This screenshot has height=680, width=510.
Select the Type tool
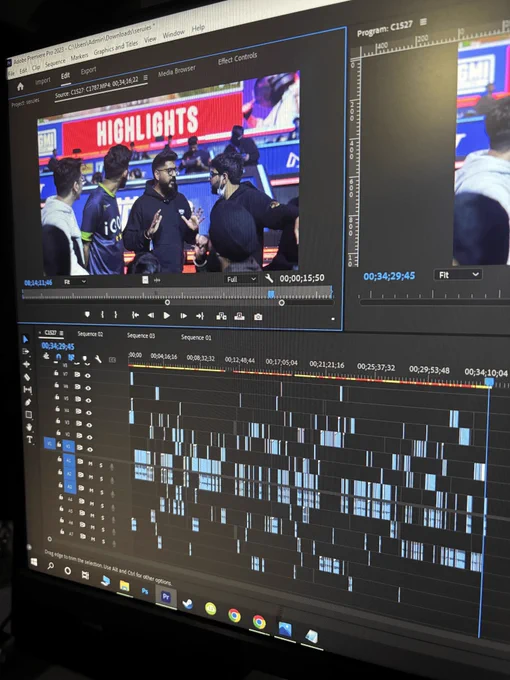coord(30,440)
